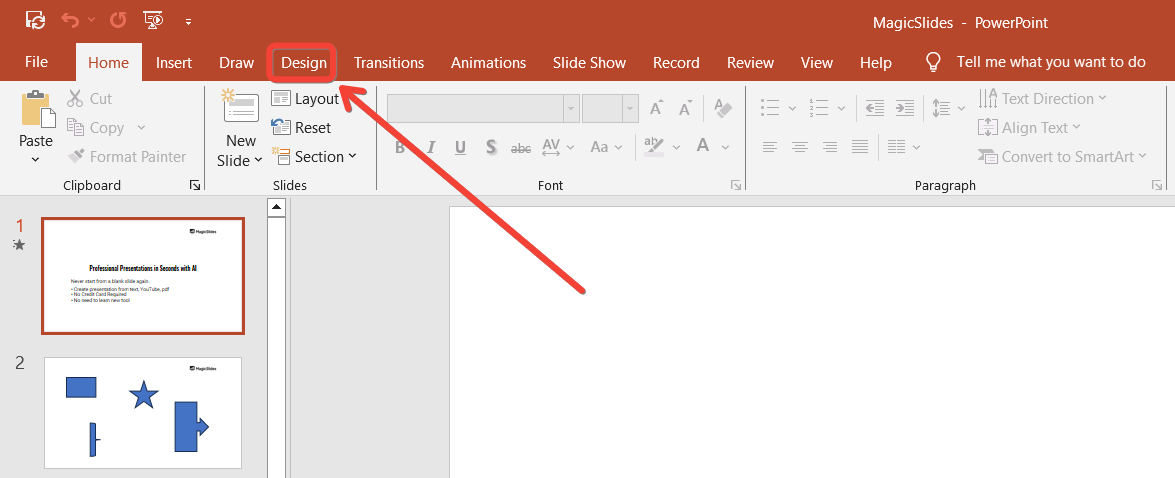Click the Reset slide button

click(x=301, y=127)
